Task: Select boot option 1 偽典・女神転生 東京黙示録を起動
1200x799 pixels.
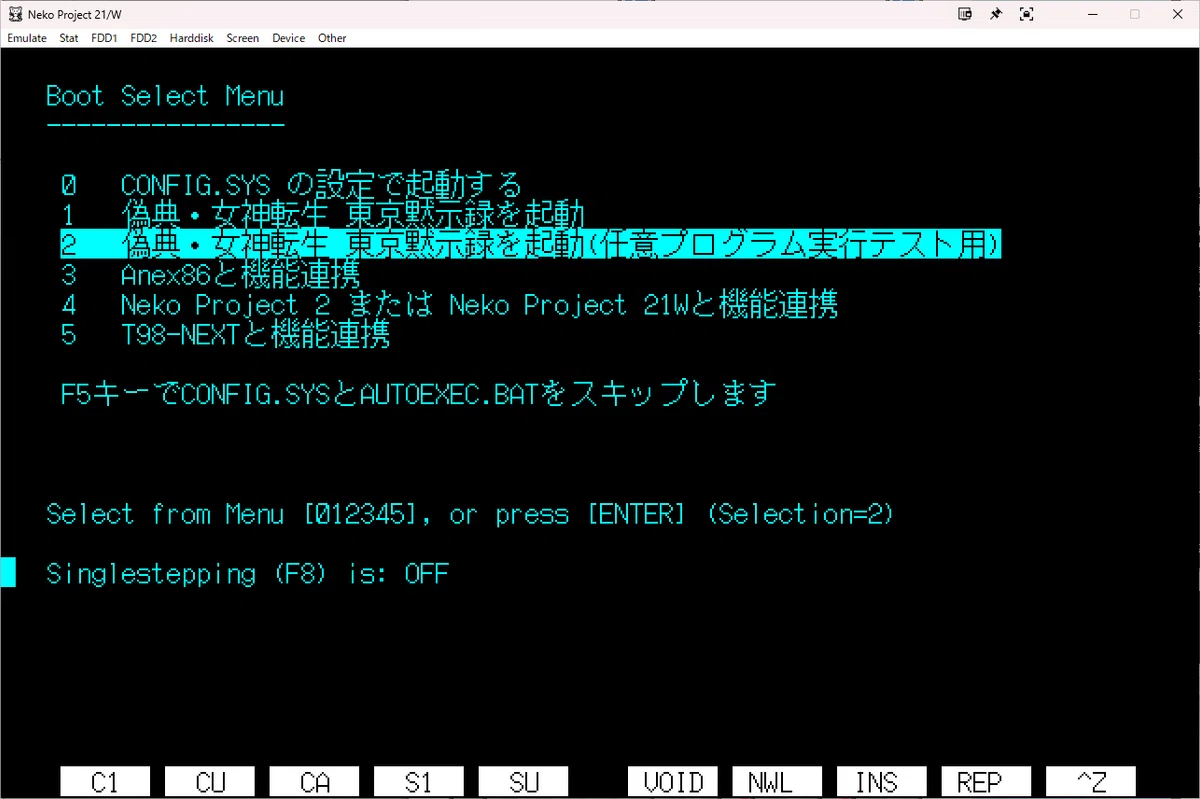Action: (322, 215)
